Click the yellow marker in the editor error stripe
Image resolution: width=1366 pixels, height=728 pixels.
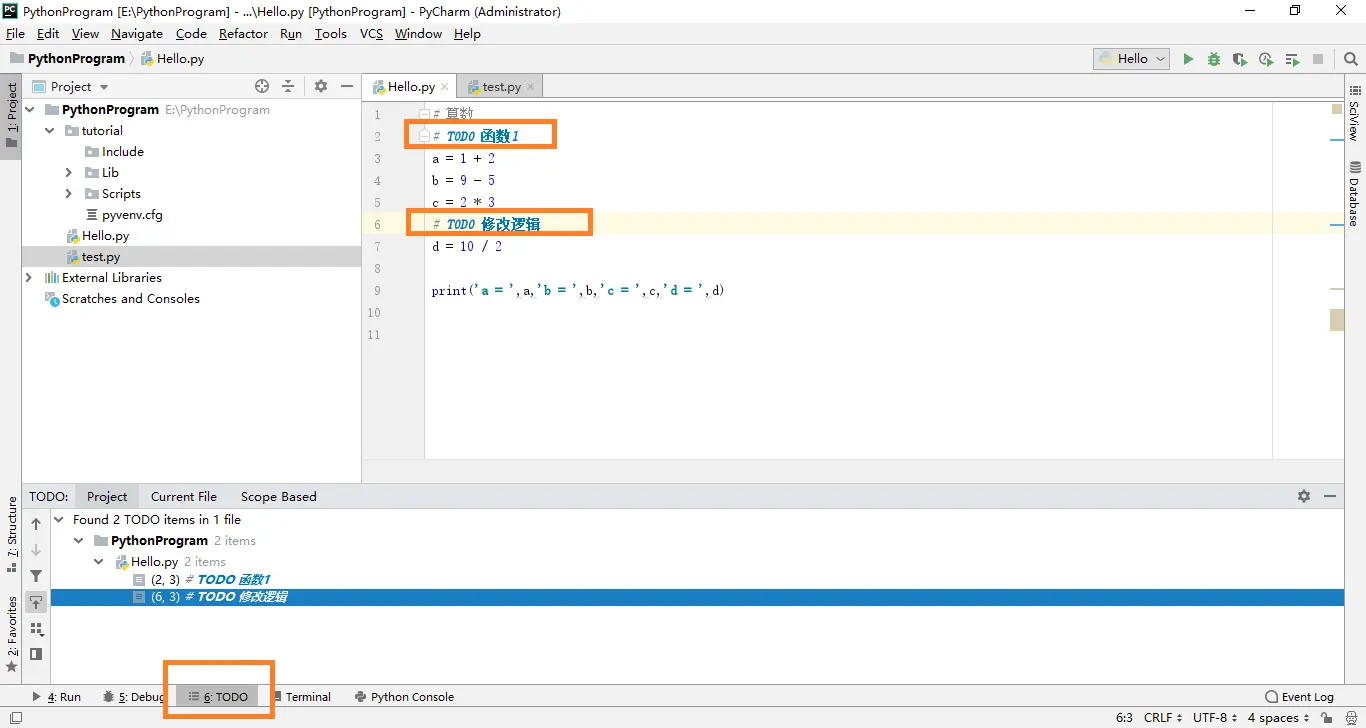[x=1337, y=319]
